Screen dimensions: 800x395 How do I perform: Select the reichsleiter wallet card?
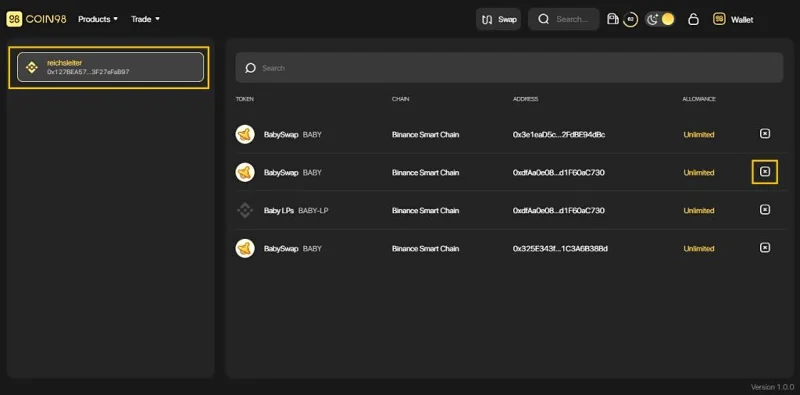click(x=110, y=67)
